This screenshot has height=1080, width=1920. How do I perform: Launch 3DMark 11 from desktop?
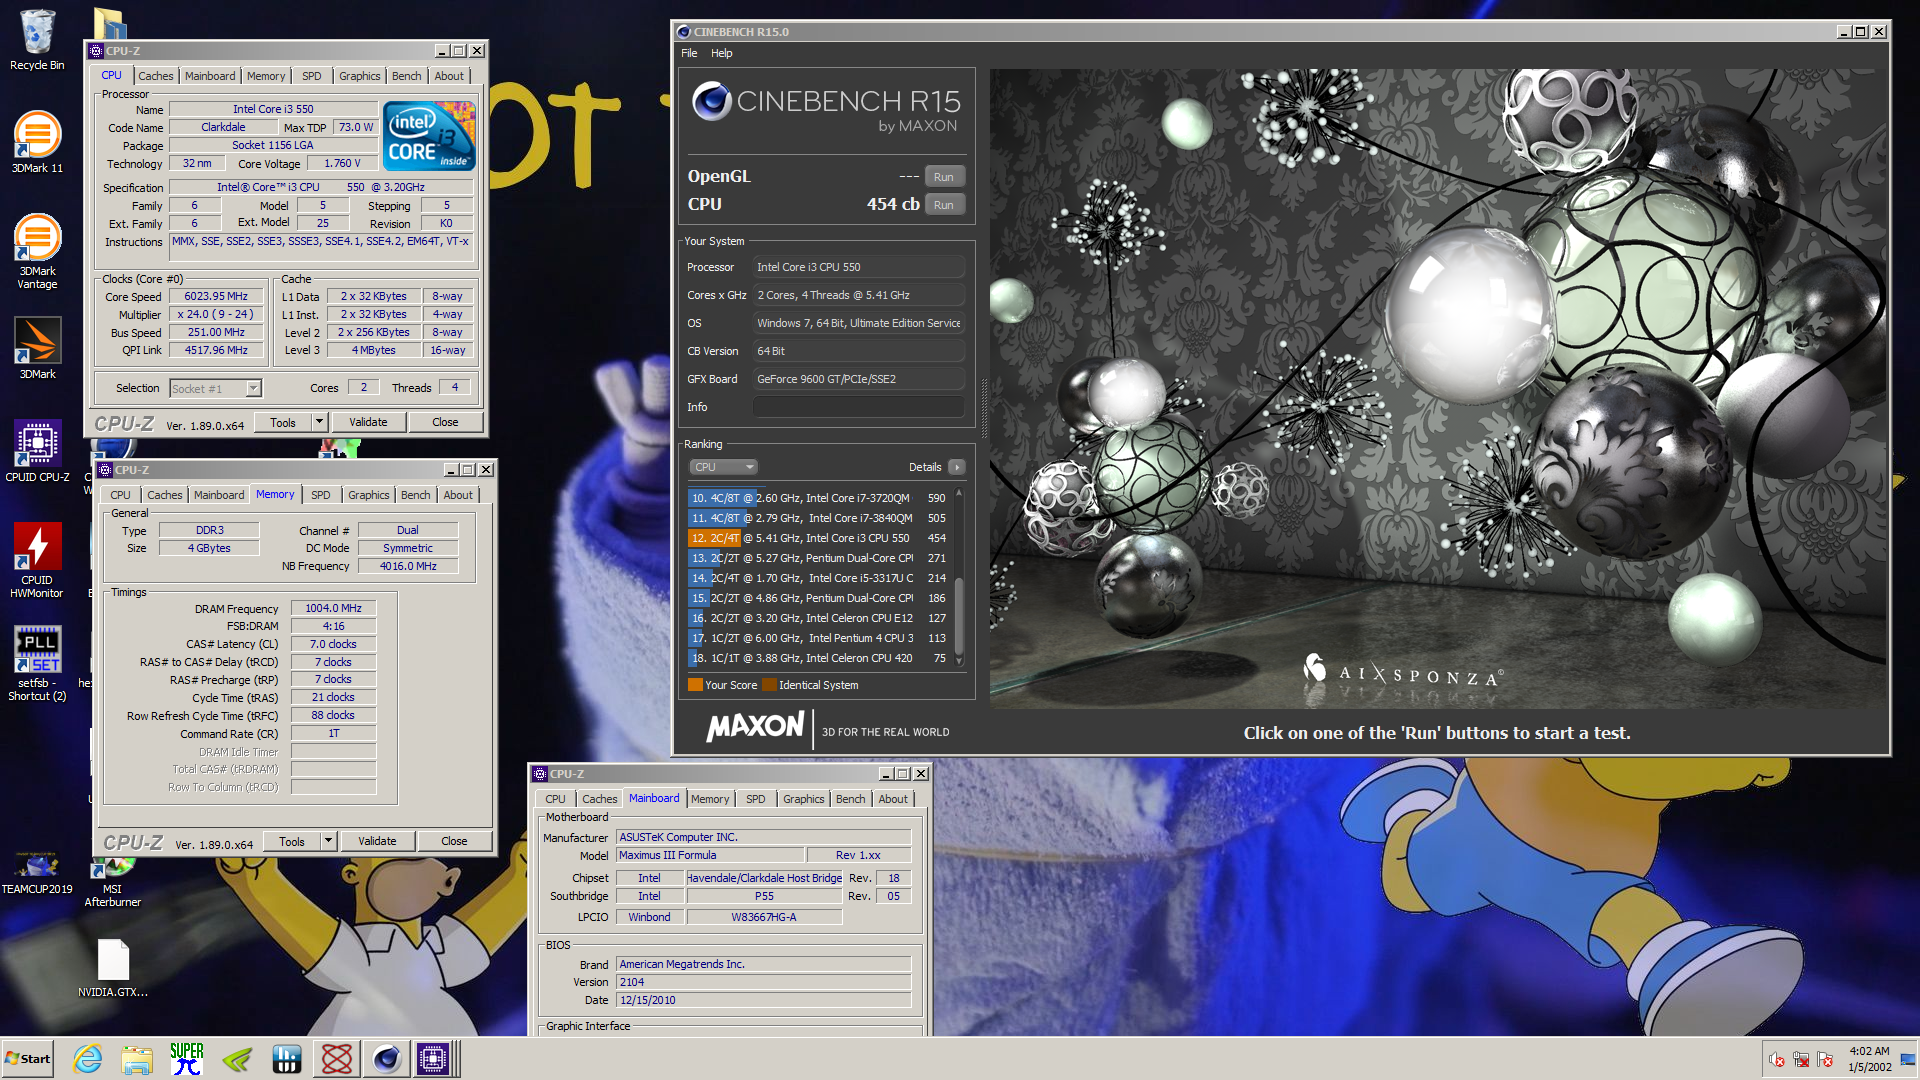pyautogui.click(x=37, y=142)
